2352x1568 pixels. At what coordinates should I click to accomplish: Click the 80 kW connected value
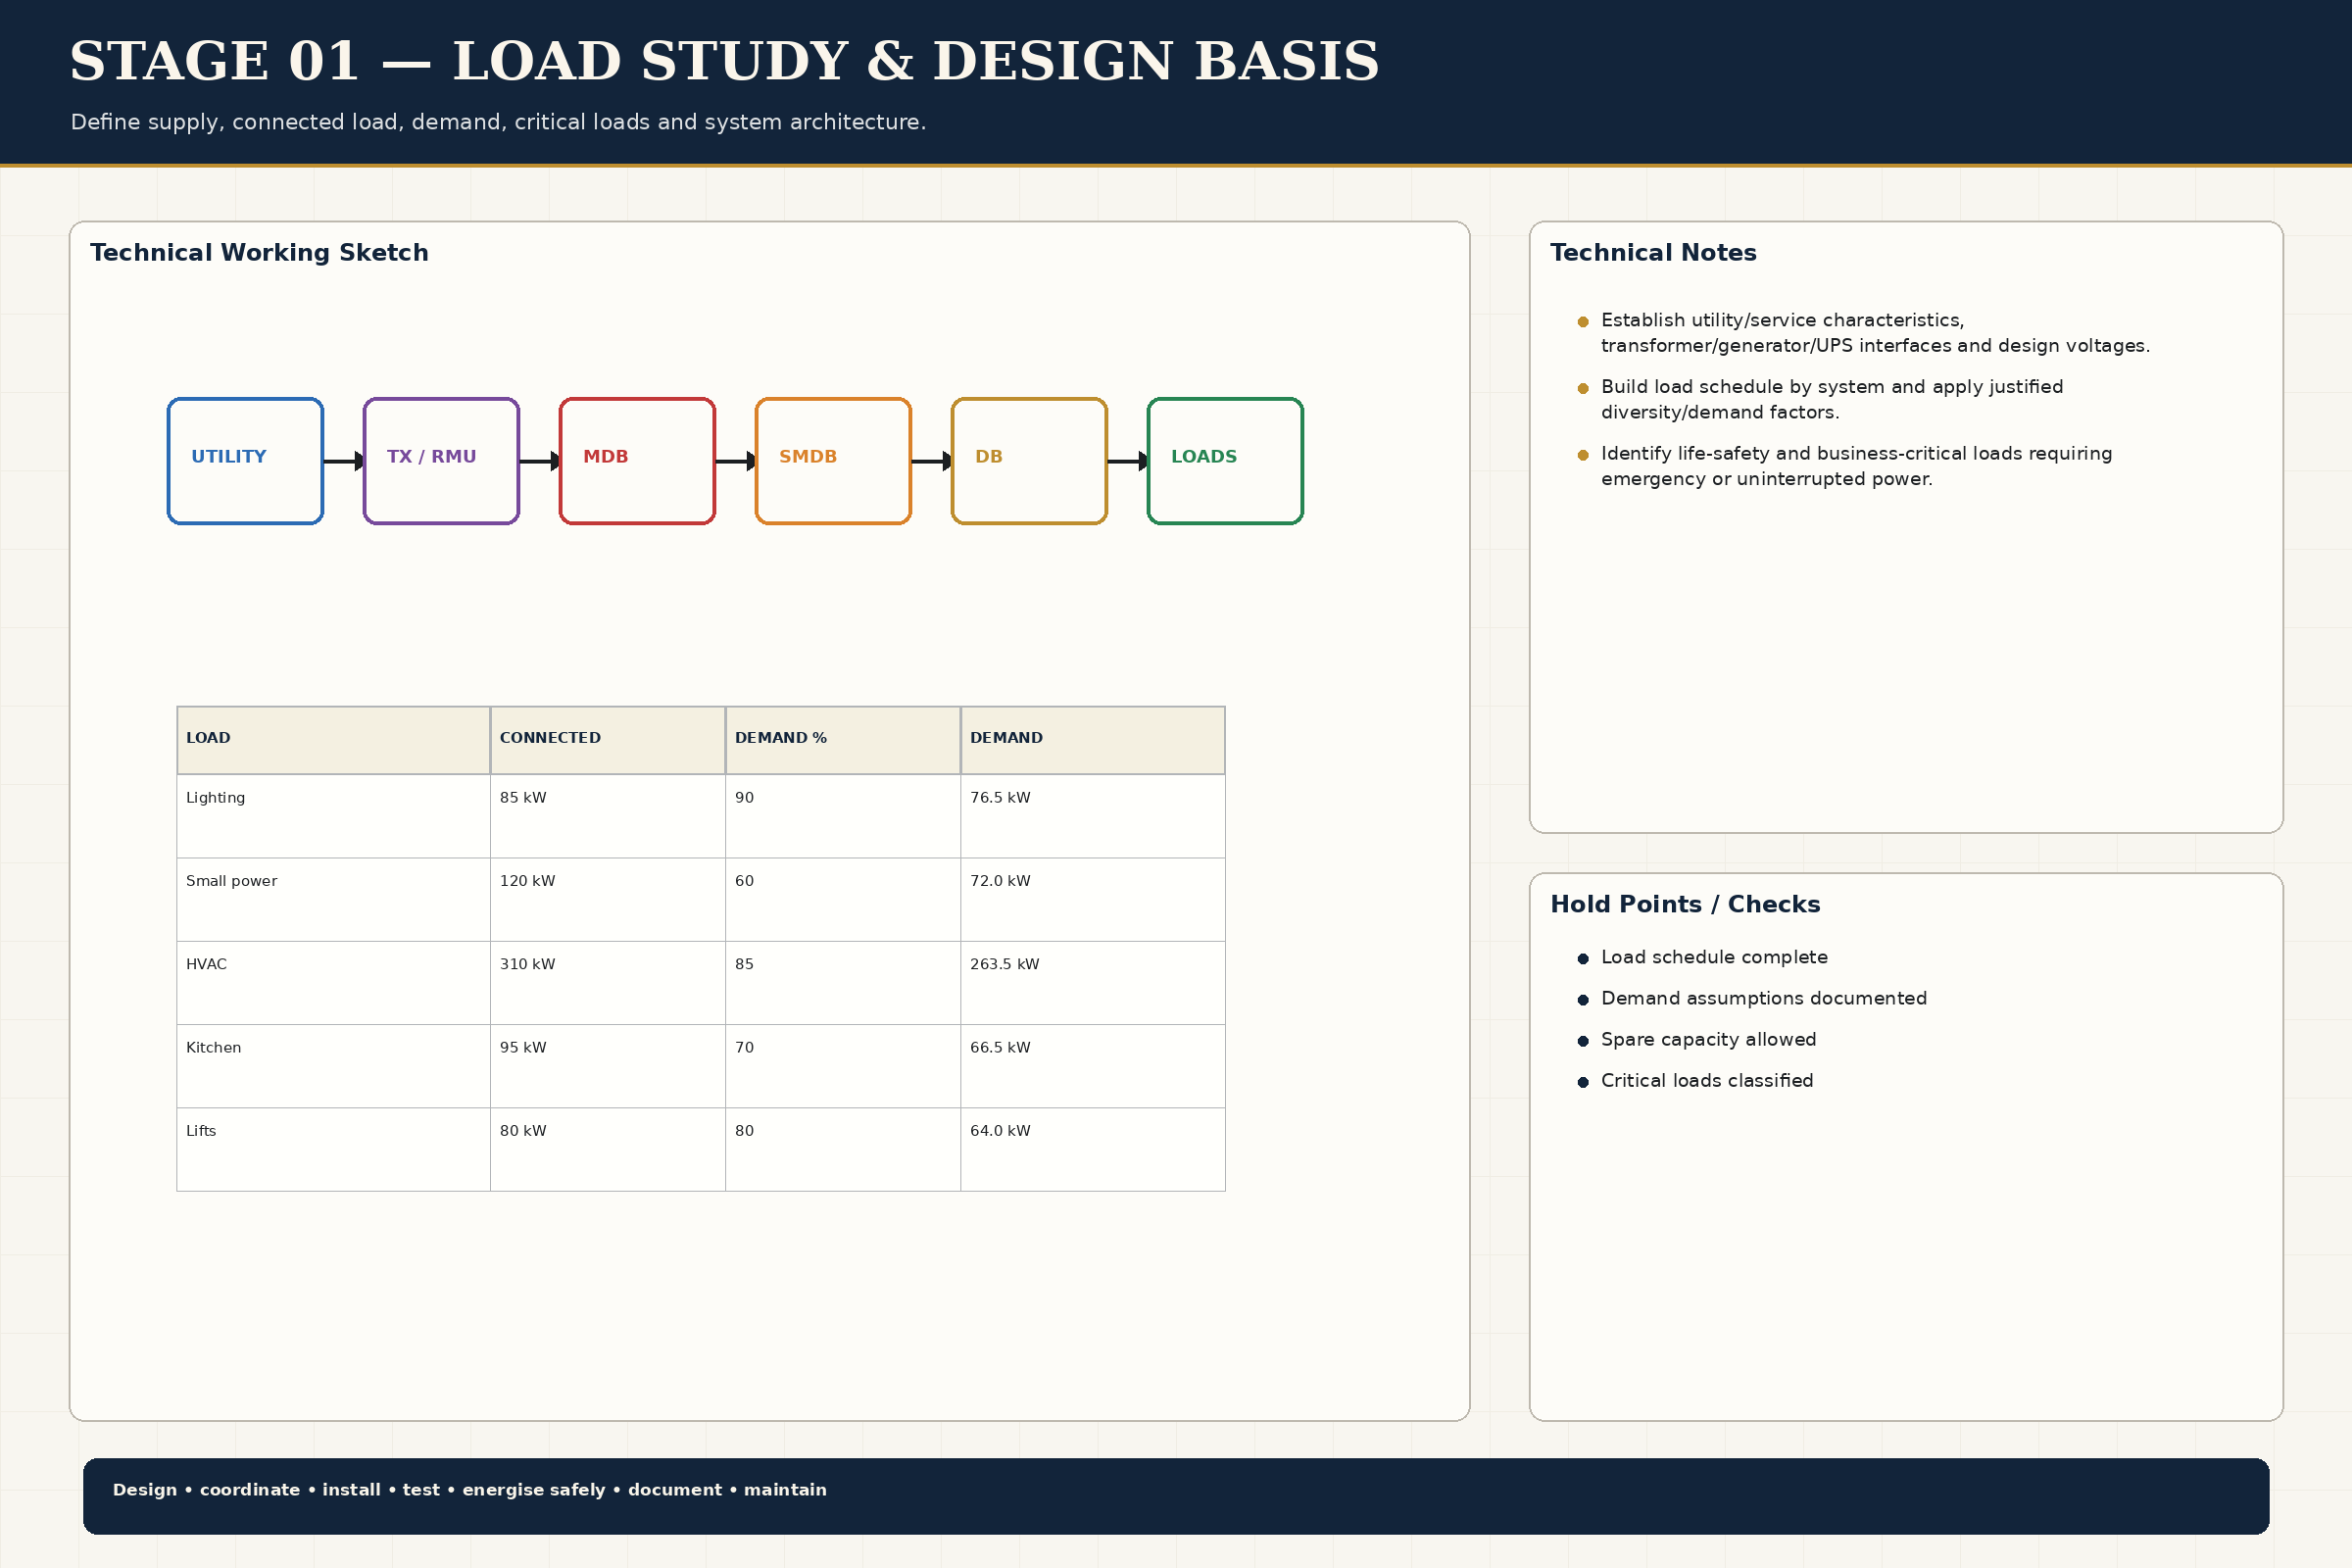tap(523, 1131)
